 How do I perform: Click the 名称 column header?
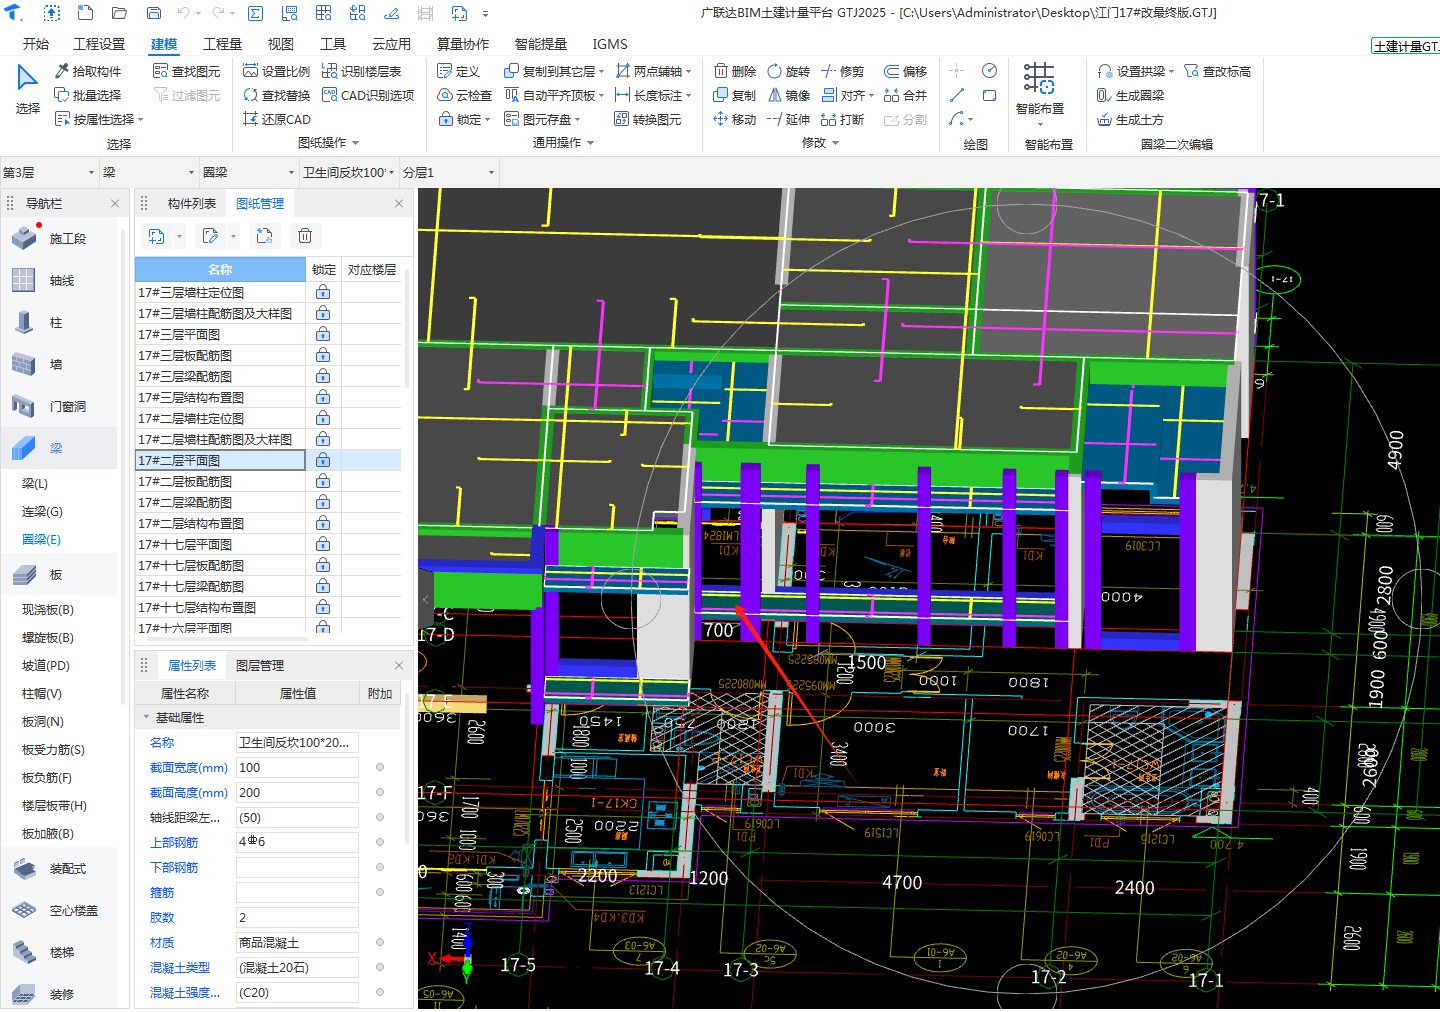220,269
